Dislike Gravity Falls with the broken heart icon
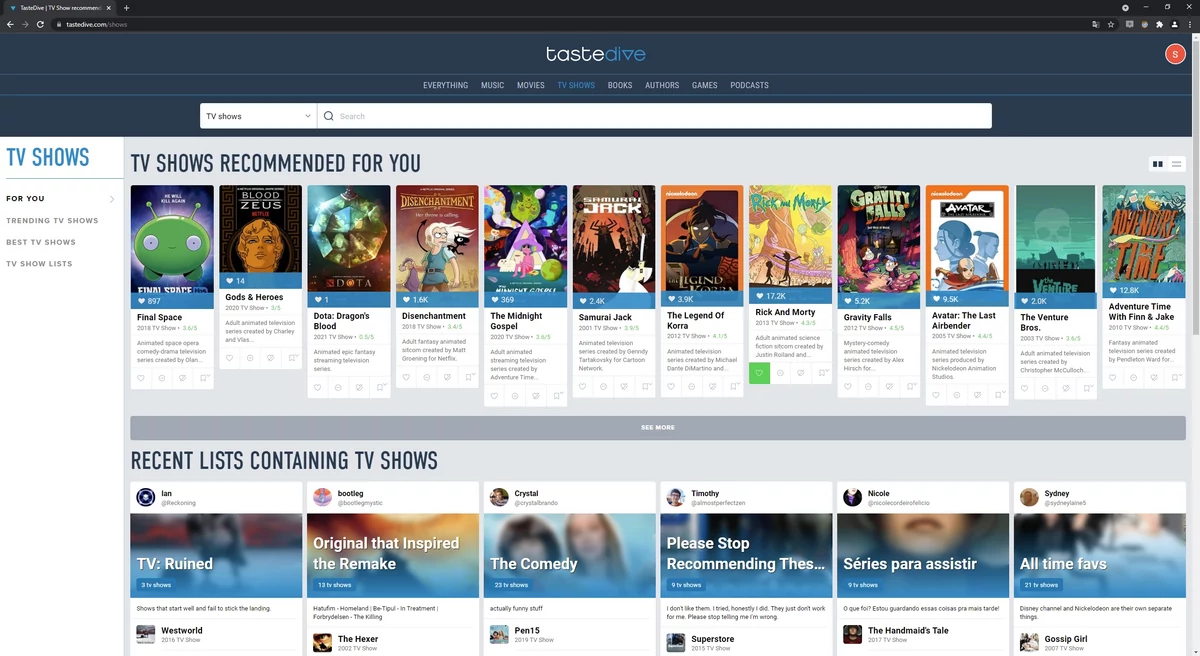The width and height of the screenshot is (1200, 656). coord(889,386)
